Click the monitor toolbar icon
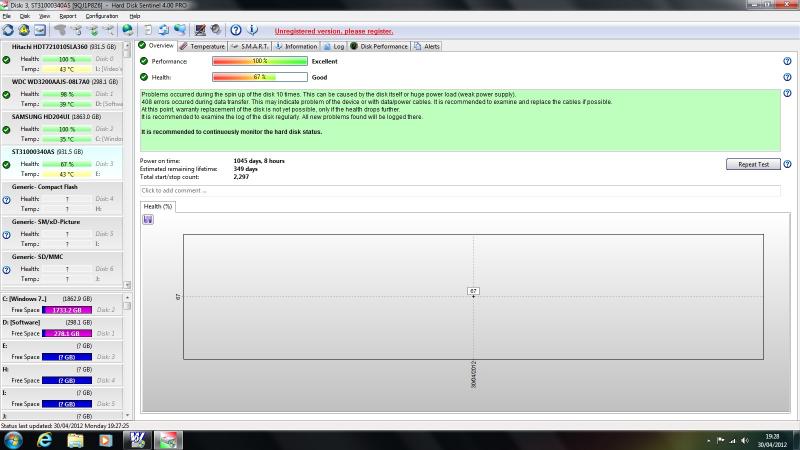The width and height of the screenshot is (800, 450). pyautogui.click(x=200, y=31)
